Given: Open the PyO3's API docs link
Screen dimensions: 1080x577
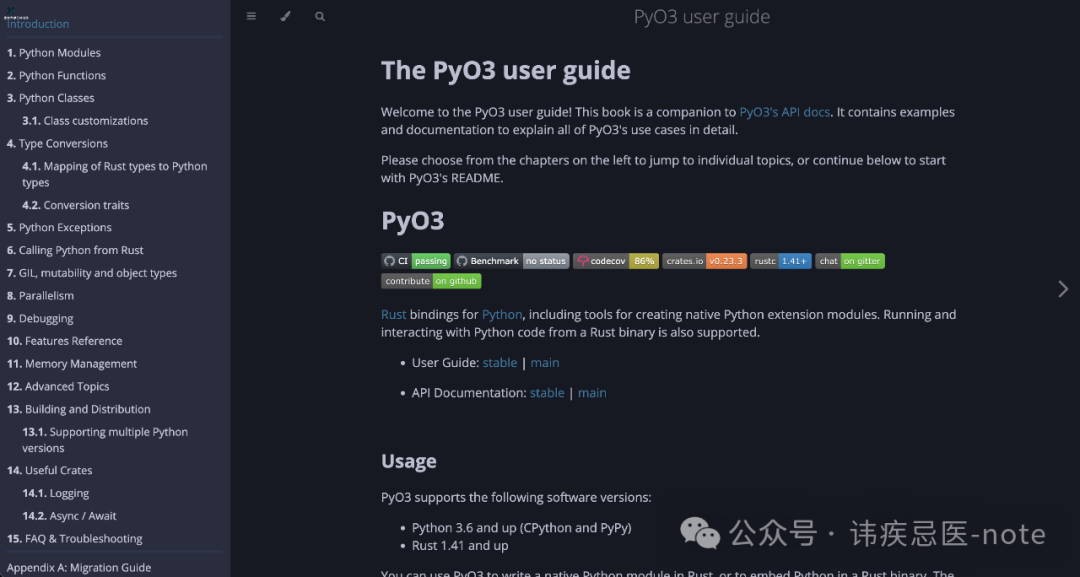Looking at the screenshot, I should 784,112.
